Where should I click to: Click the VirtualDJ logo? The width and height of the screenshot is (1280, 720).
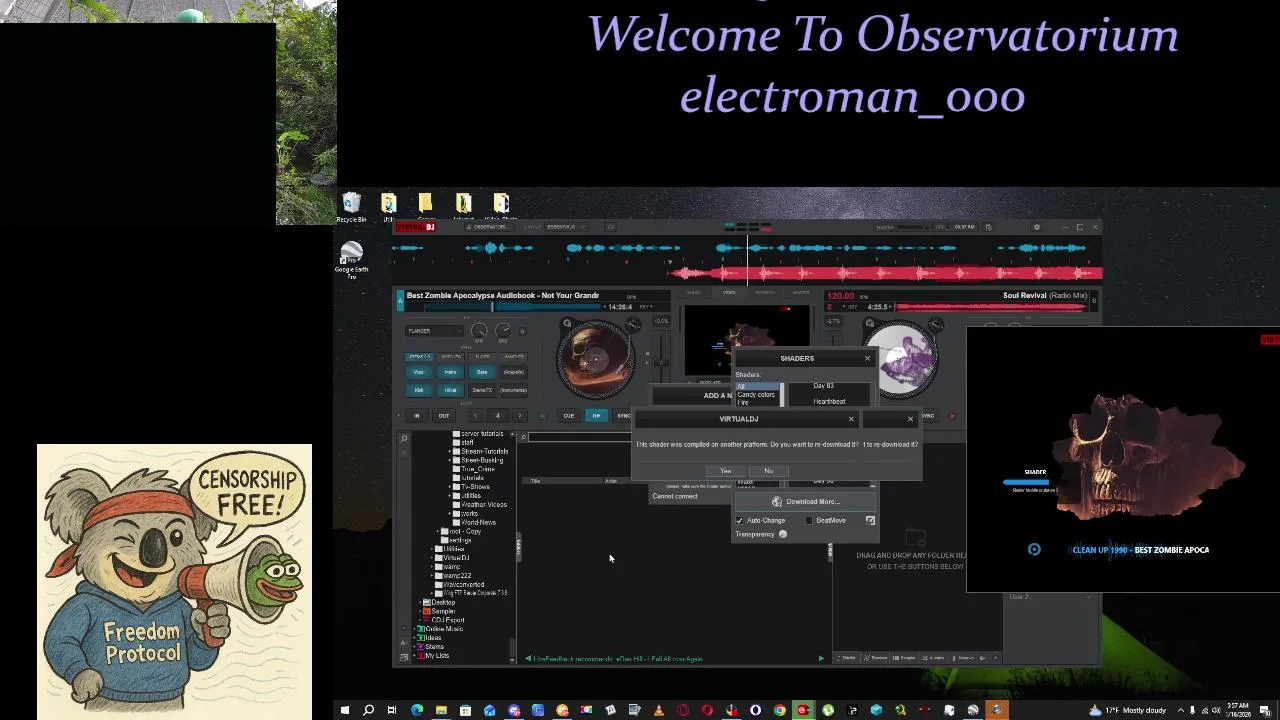tap(416, 227)
